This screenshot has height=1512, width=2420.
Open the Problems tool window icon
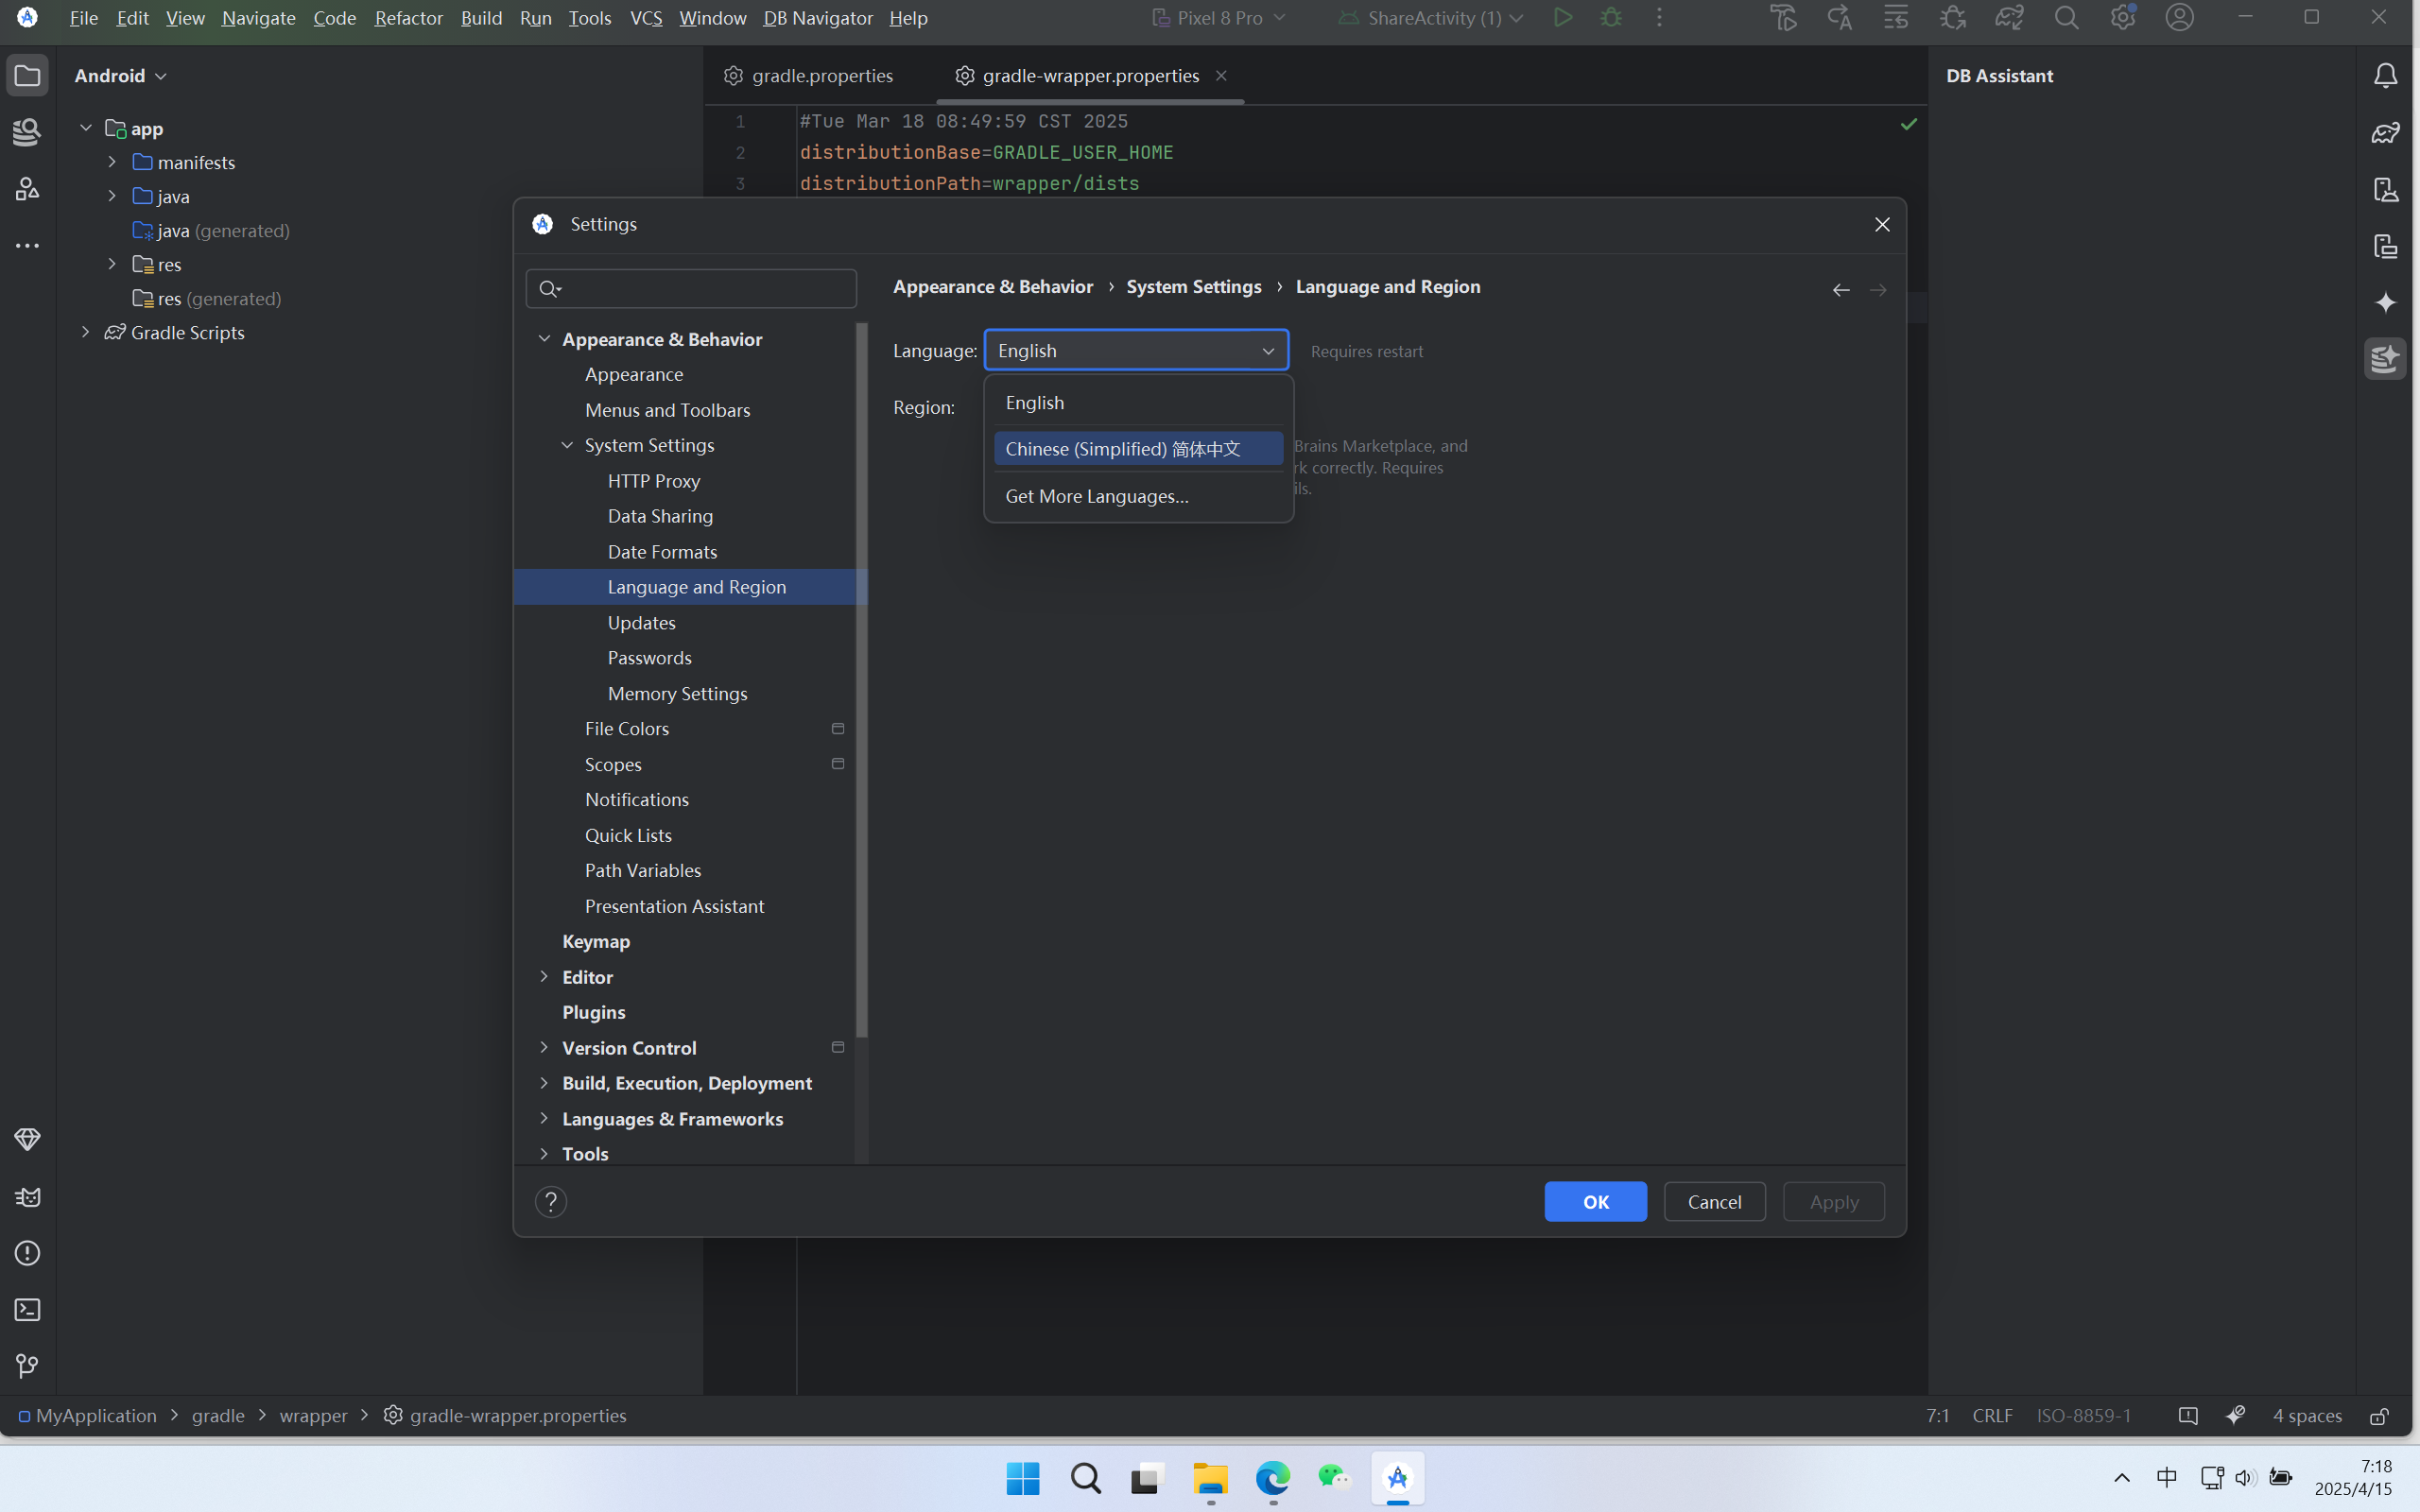point(27,1253)
